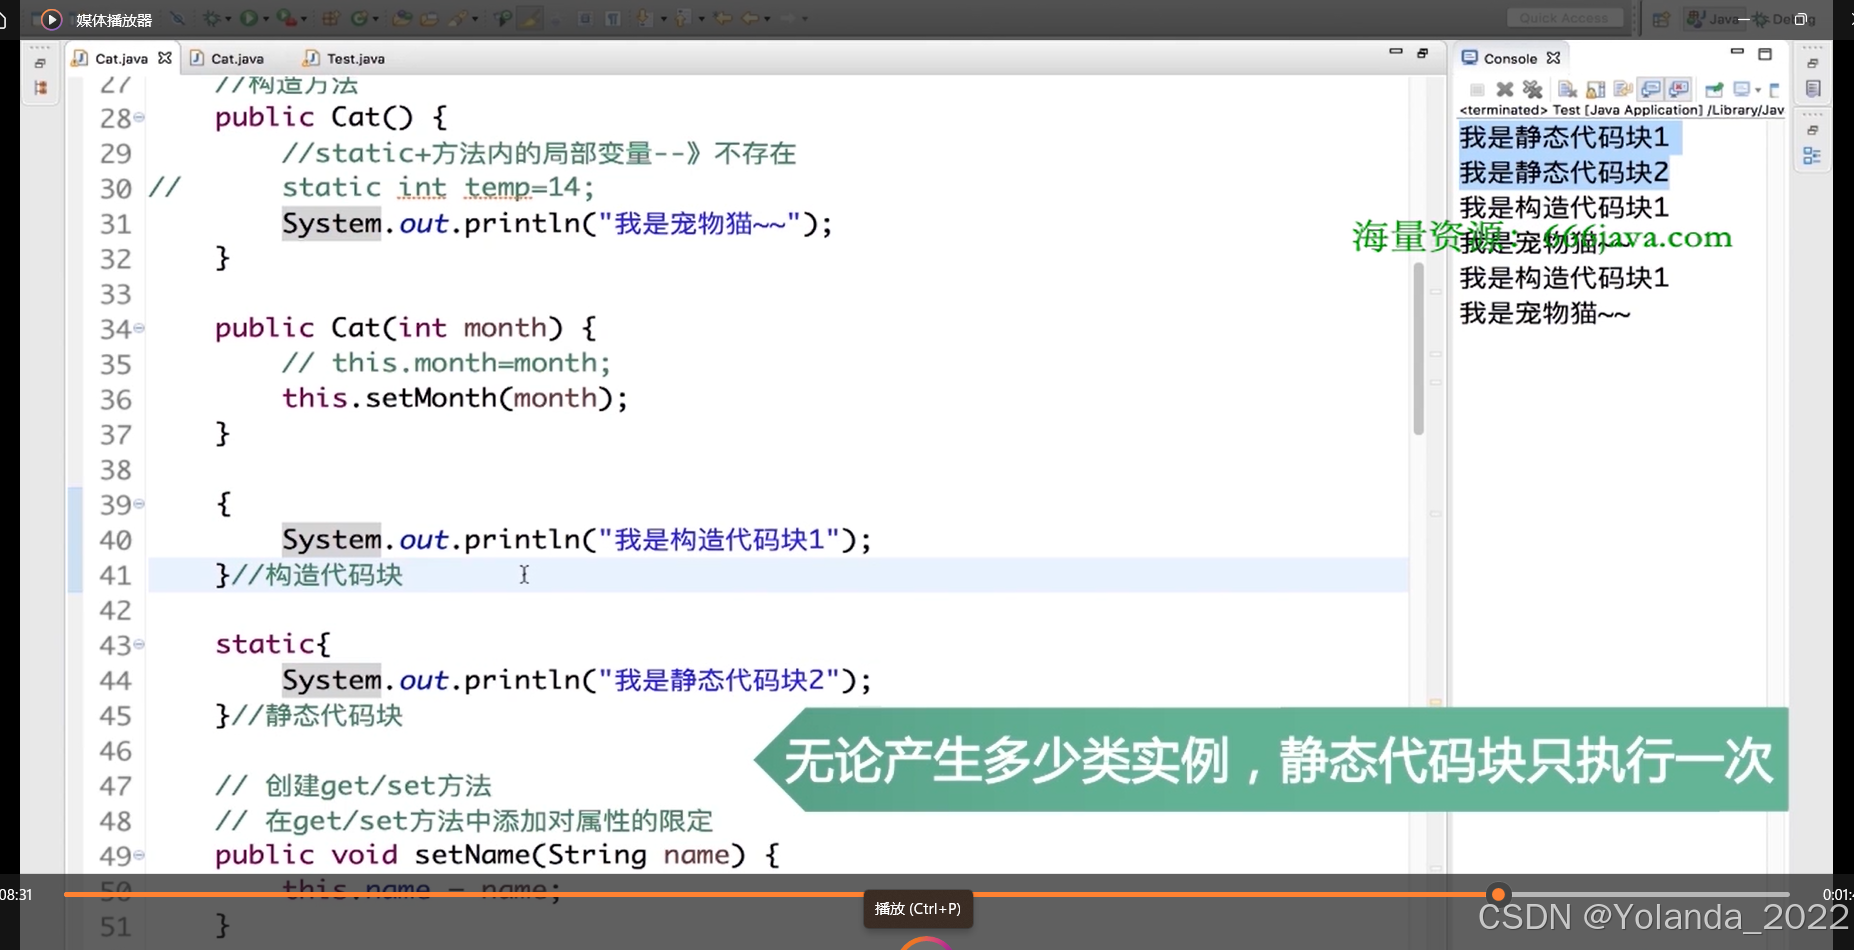Click Clear Console icon
This screenshot has height=950, width=1854.
click(1567, 89)
